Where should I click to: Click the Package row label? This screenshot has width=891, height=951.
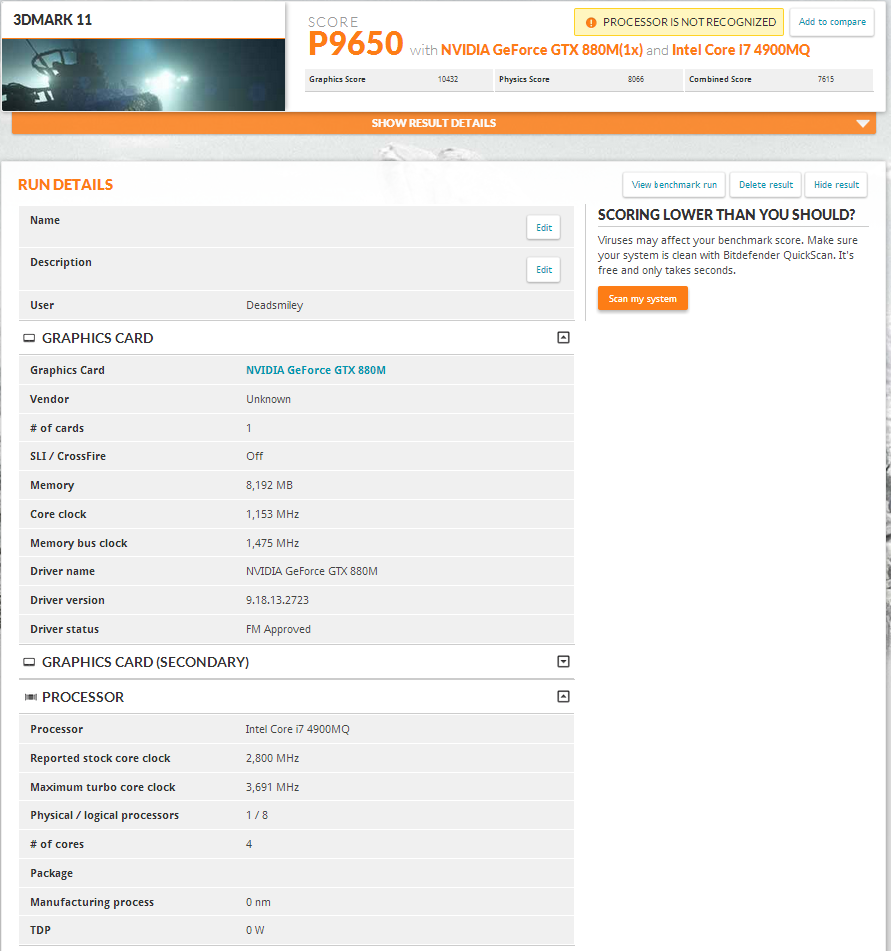click(52, 873)
